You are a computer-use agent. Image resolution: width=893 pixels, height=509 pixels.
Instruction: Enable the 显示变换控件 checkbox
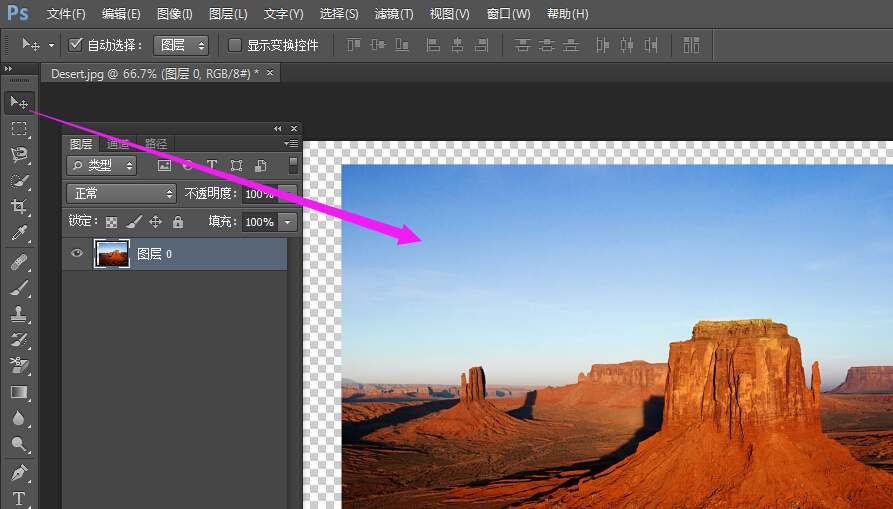tap(235, 45)
